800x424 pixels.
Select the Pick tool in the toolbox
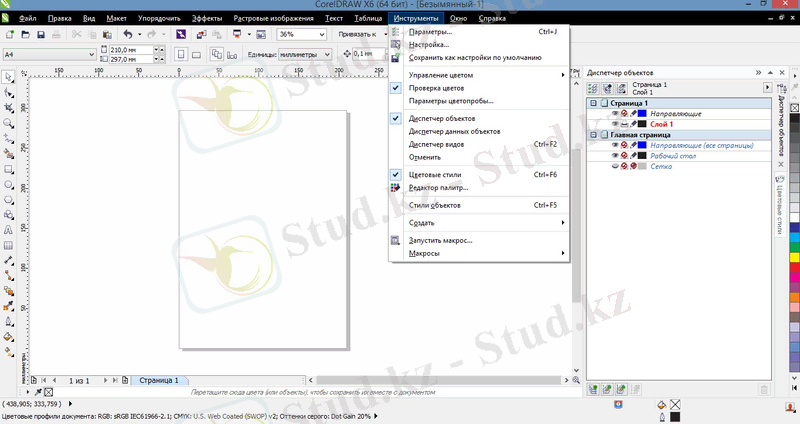tap(9, 76)
